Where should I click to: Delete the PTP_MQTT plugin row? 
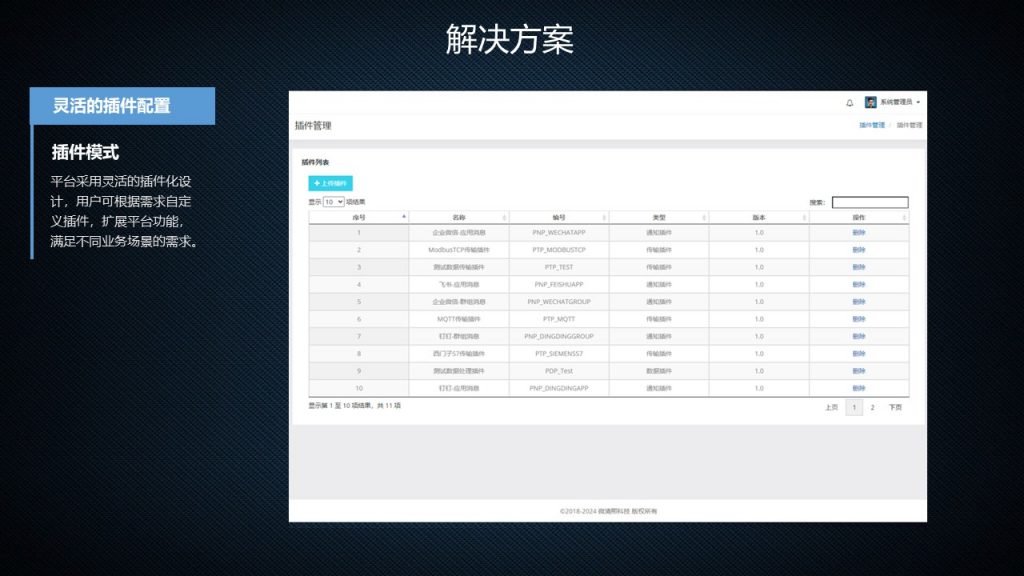[858, 319]
